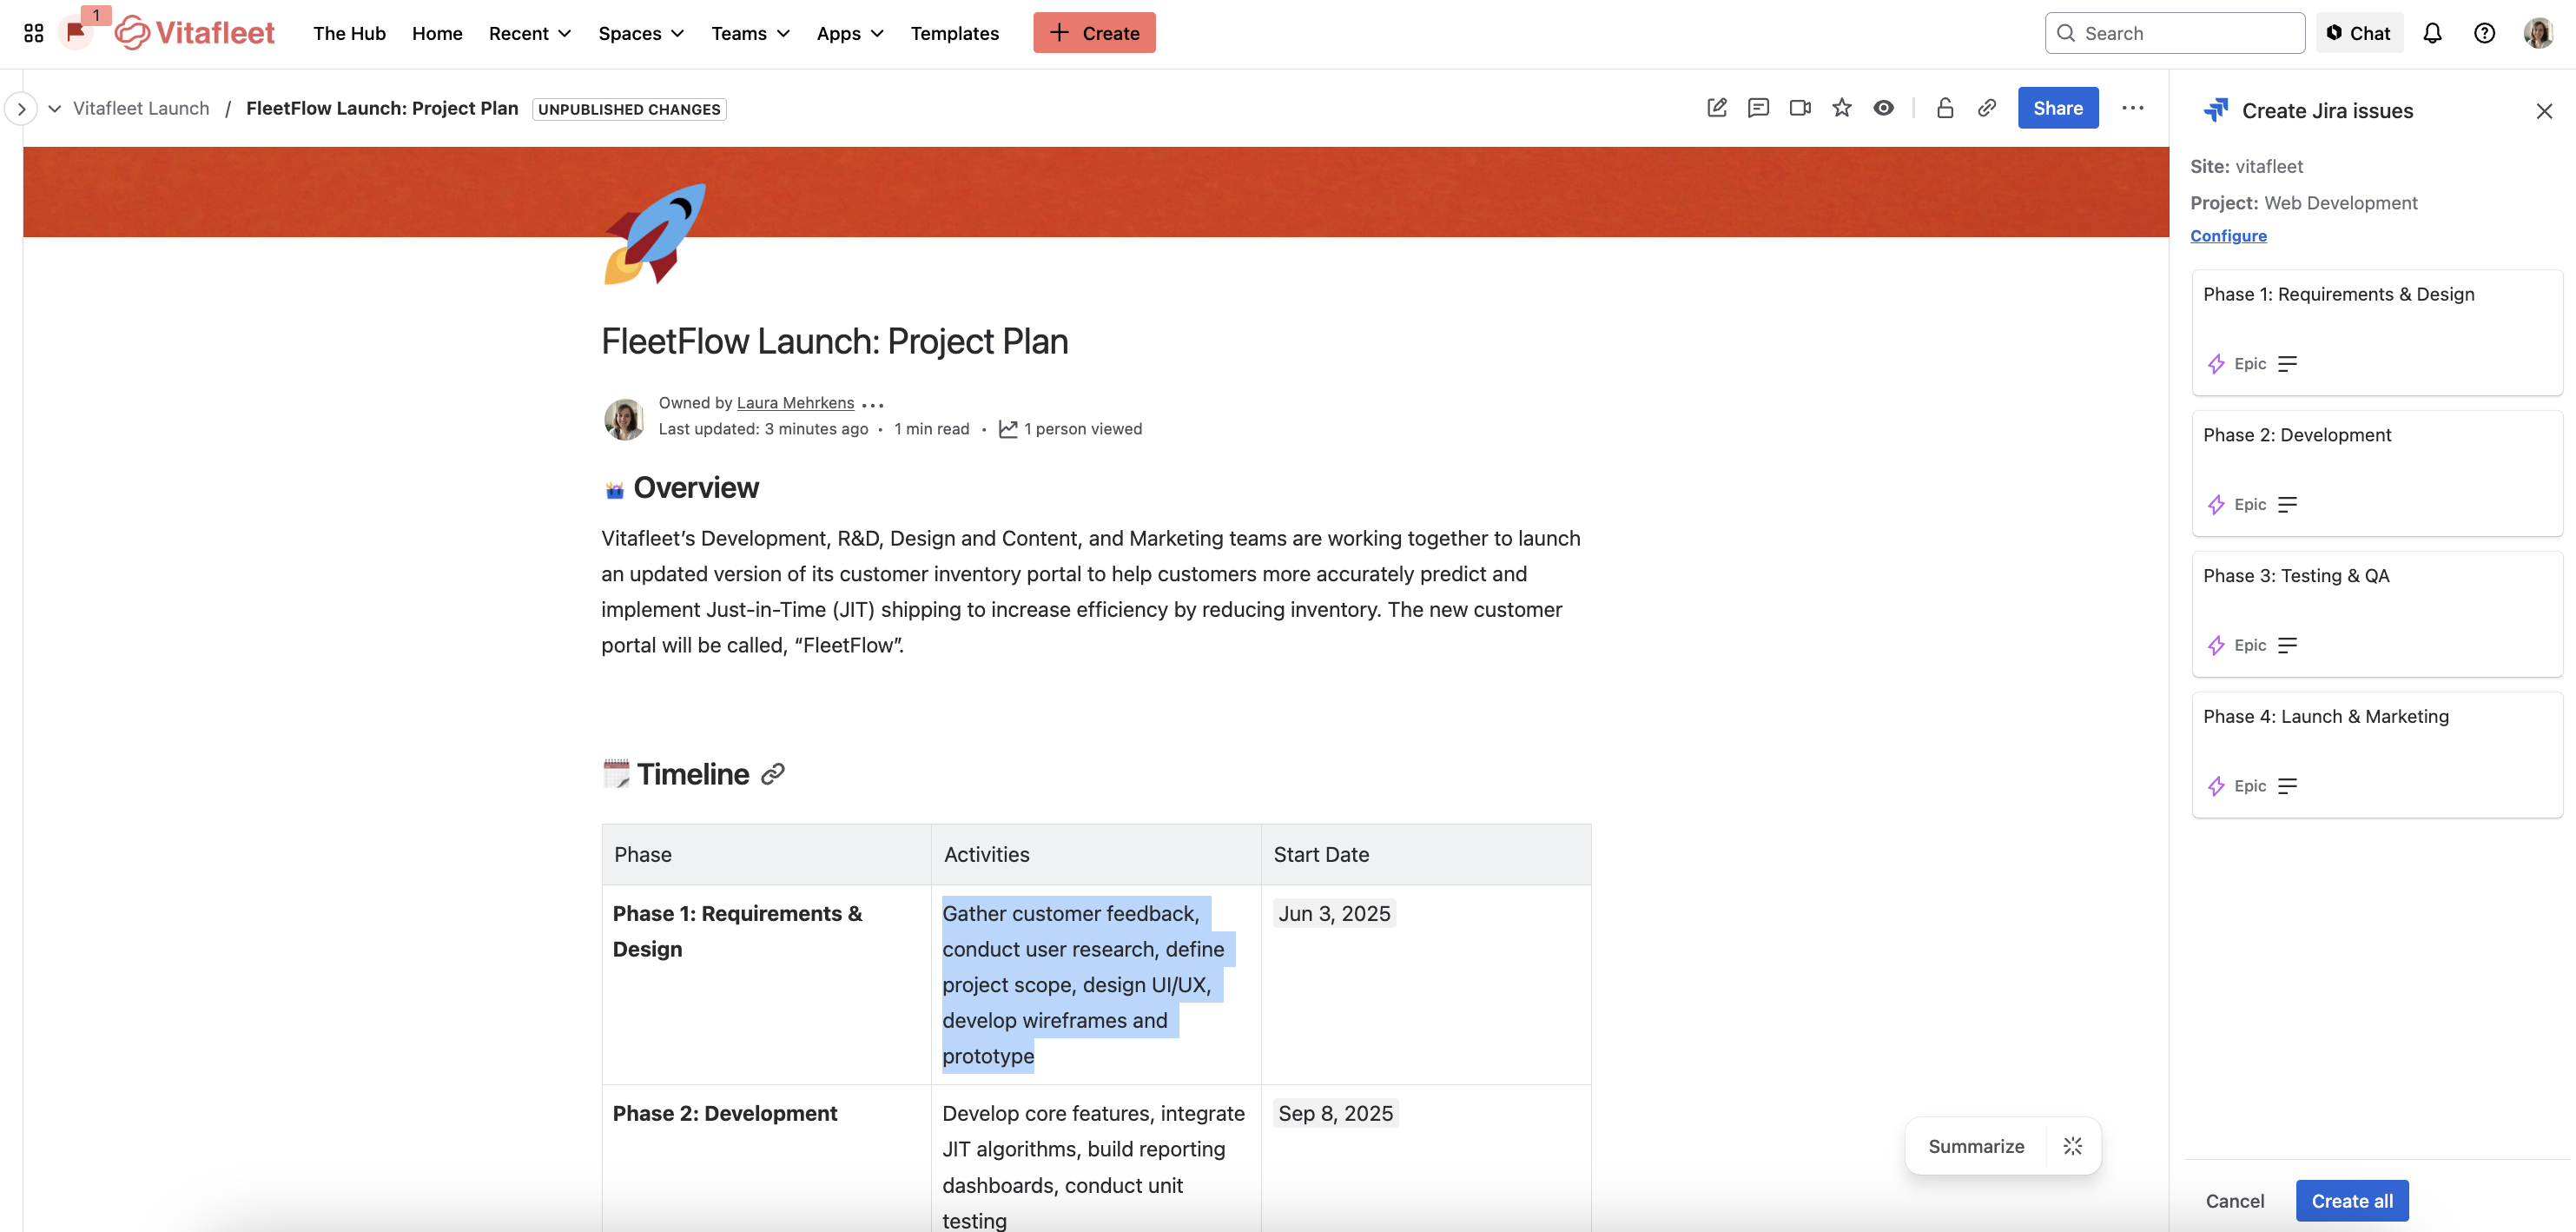2576x1232 pixels.
Task: Open the Spaces dropdown
Action: (x=640, y=33)
